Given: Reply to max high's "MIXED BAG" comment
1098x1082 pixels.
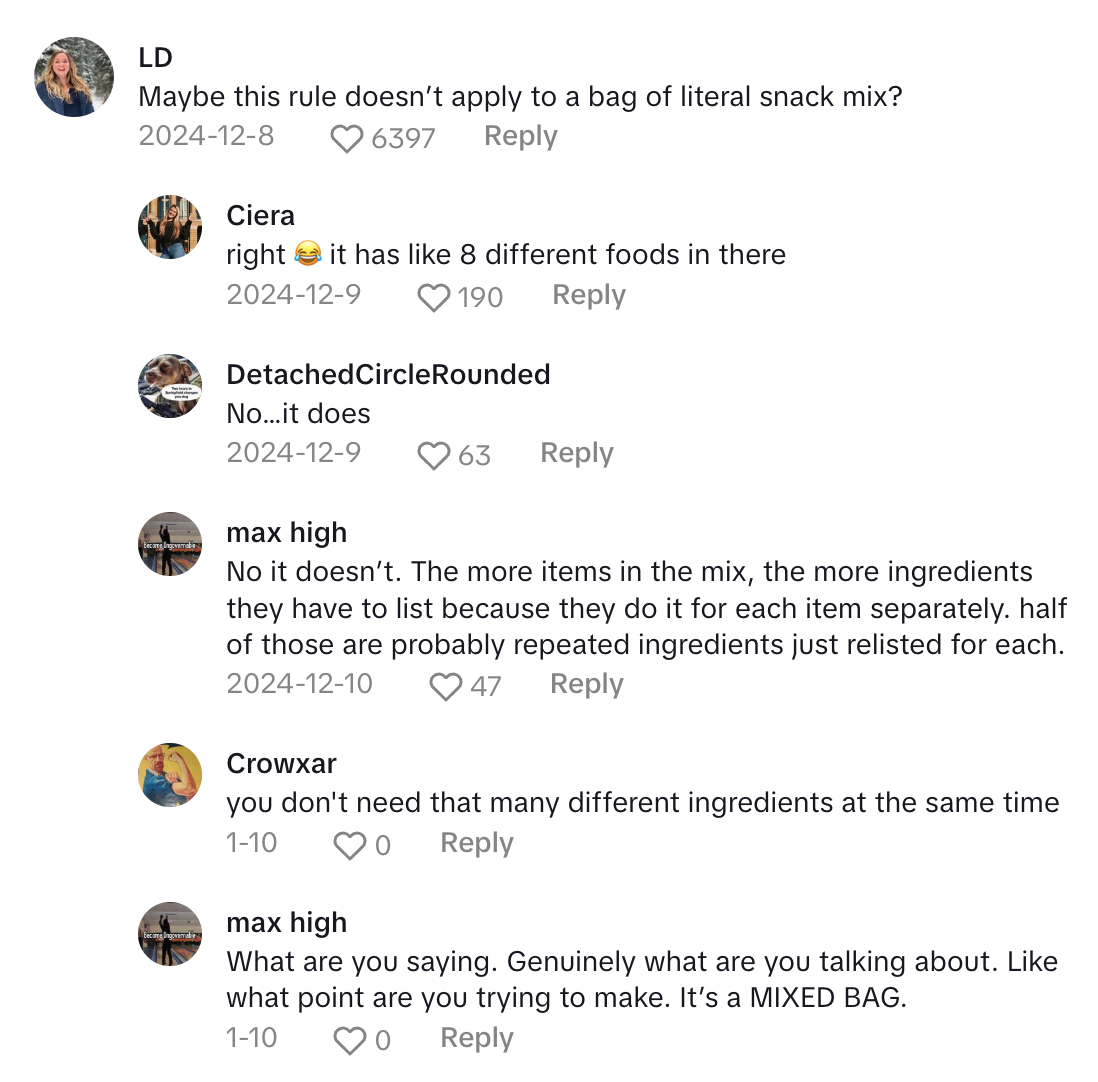Looking at the screenshot, I should click(476, 1038).
